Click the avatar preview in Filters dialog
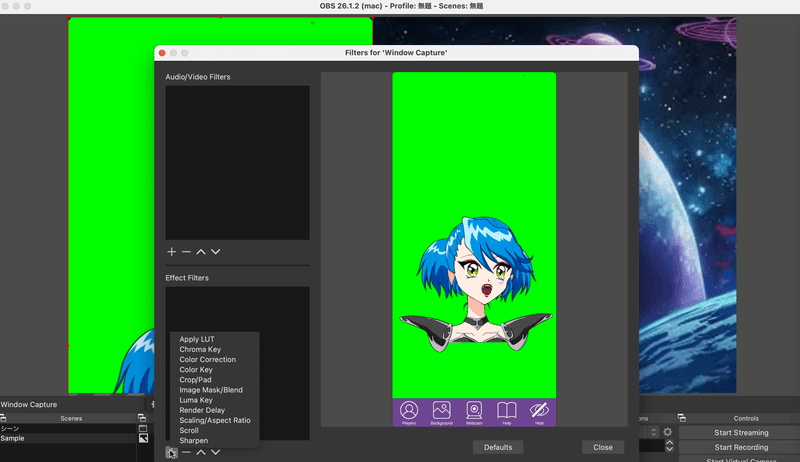This screenshot has height=462, width=800. point(474,249)
